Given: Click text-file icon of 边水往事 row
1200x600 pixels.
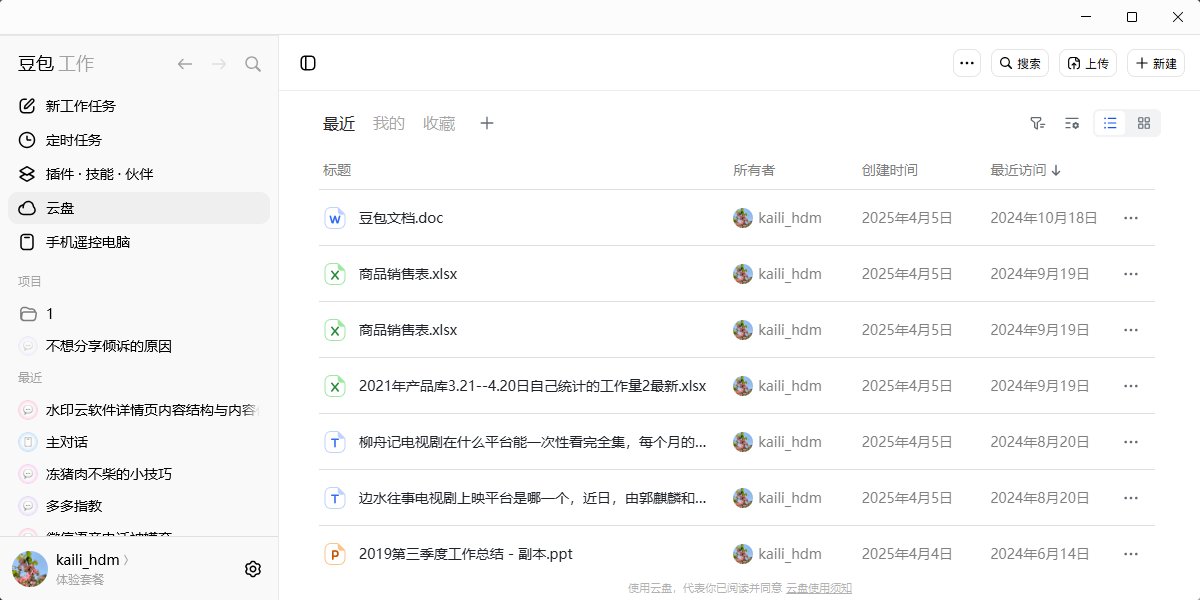Looking at the screenshot, I should point(335,498).
